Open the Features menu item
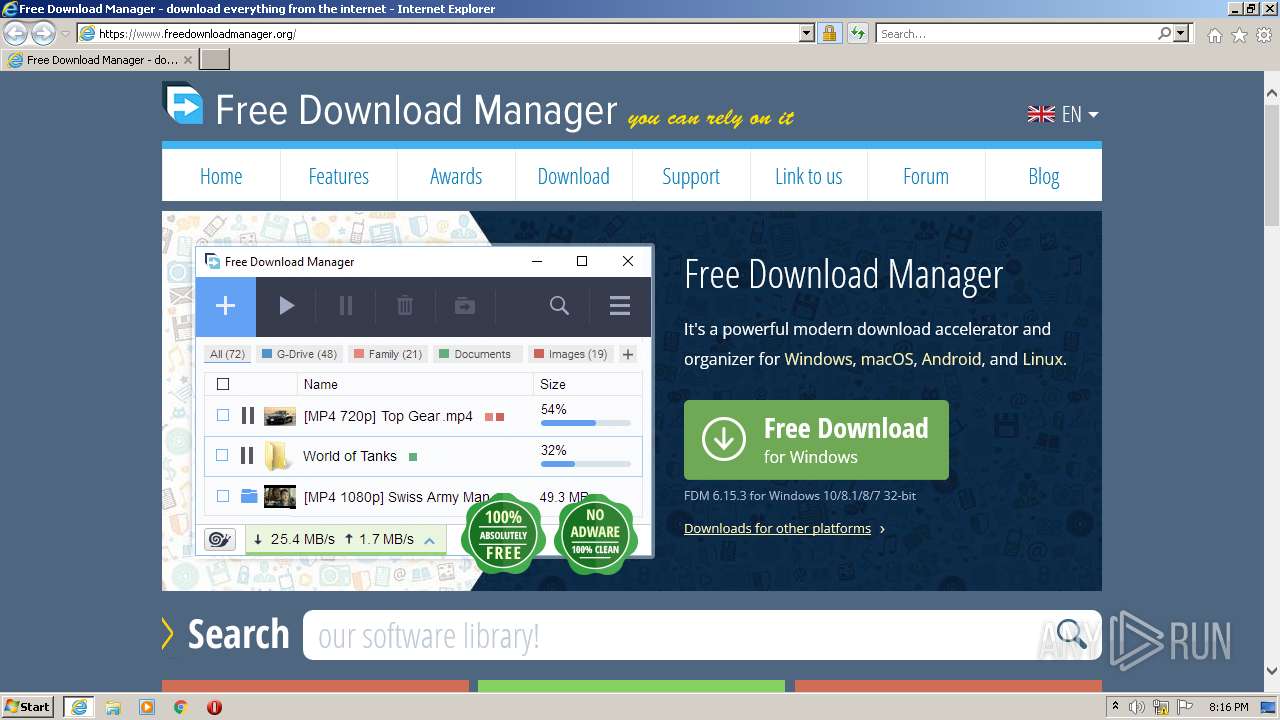The image size is (1280, 720). tap(338, 176)
